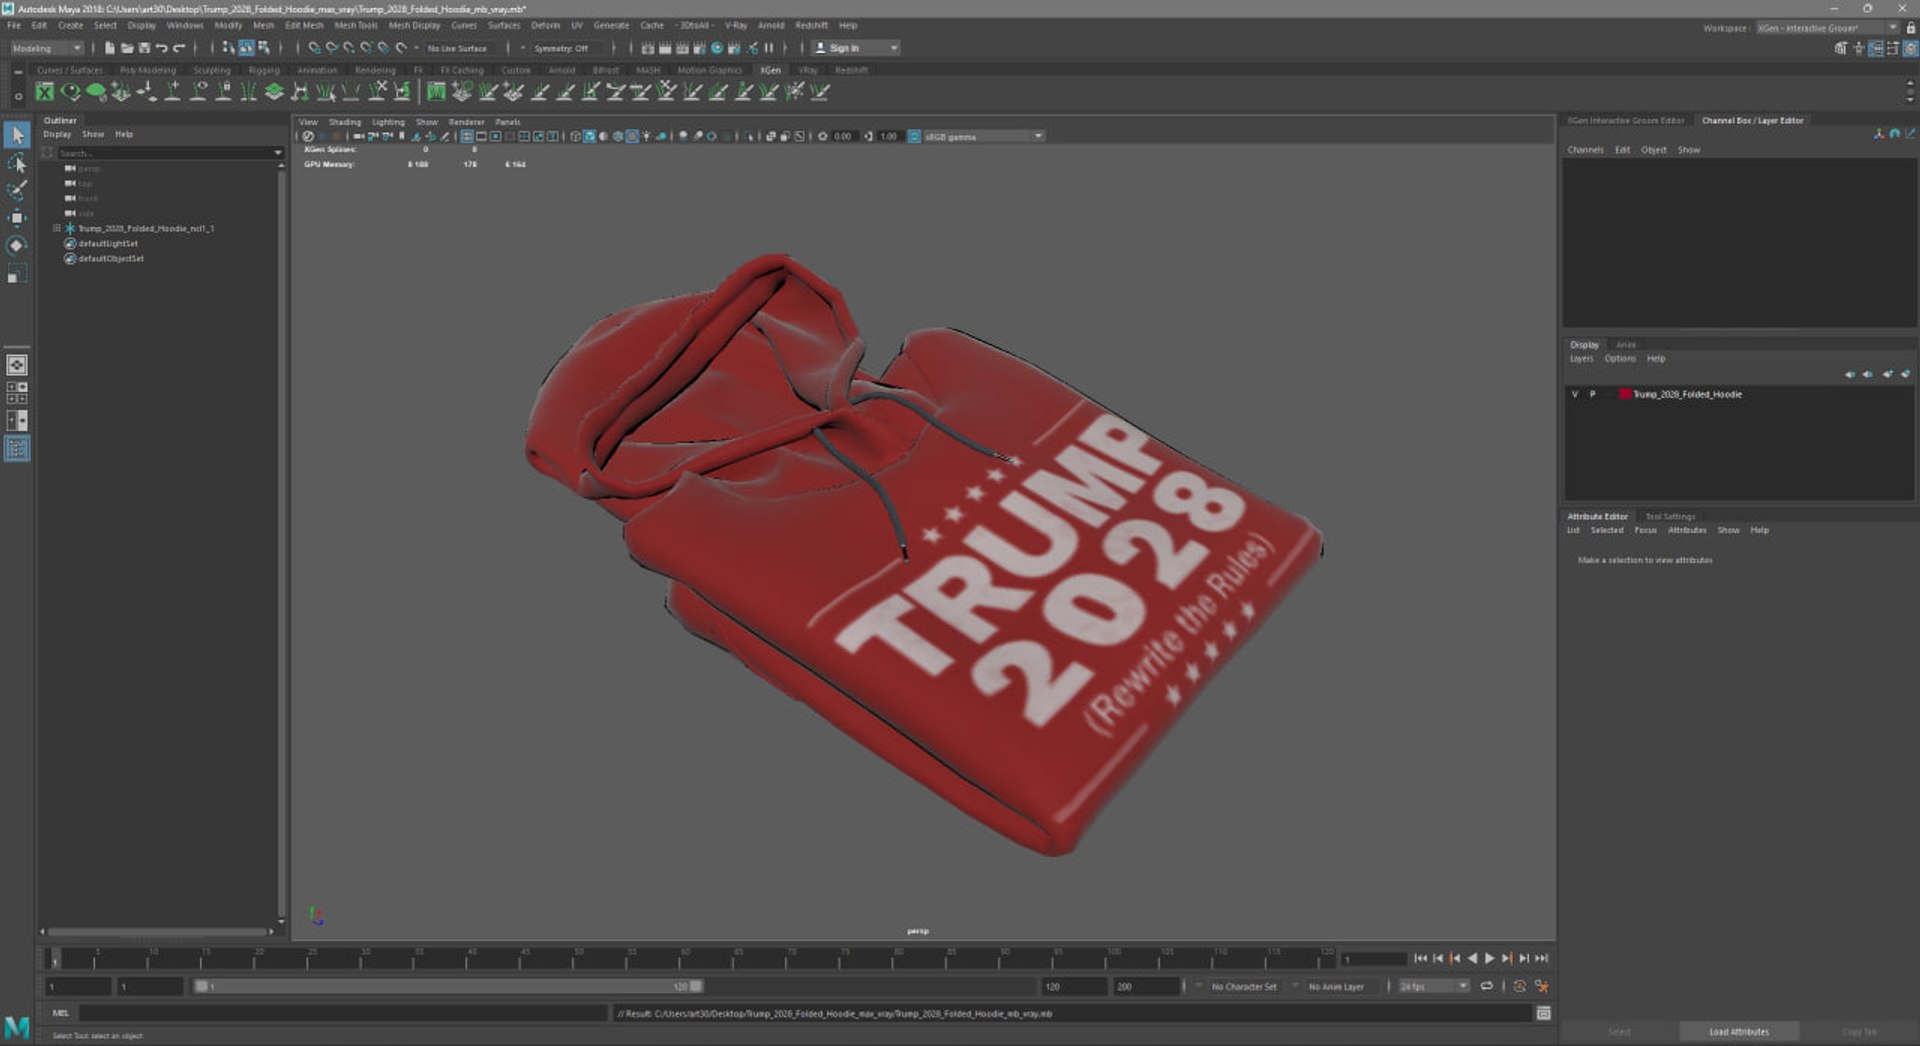
Task: Toggle visibility V on Trump_2028_Folded_Hoodie layer
Action: click(1574, 394)
